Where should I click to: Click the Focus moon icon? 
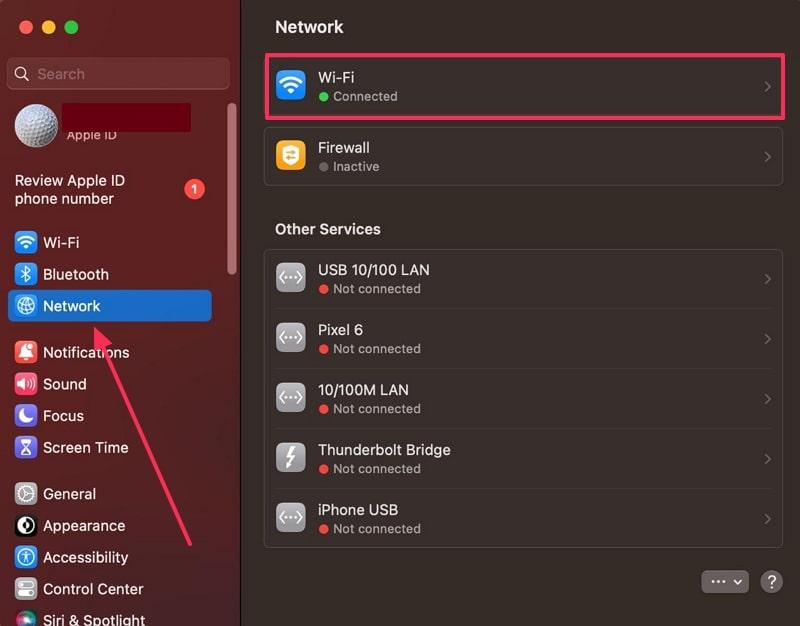(26, 416)
